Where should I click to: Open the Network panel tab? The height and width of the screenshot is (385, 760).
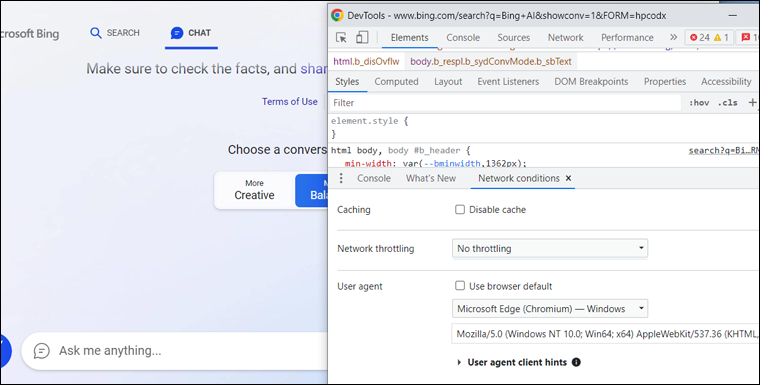(x=566, y=37)
